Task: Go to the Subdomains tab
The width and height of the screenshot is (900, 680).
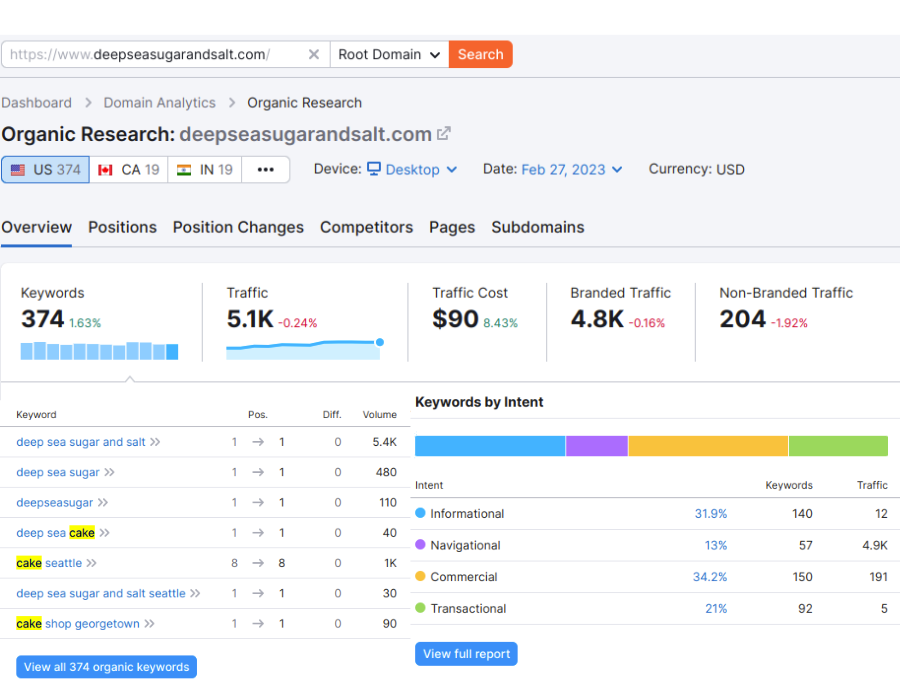Action: click(538, 227)
